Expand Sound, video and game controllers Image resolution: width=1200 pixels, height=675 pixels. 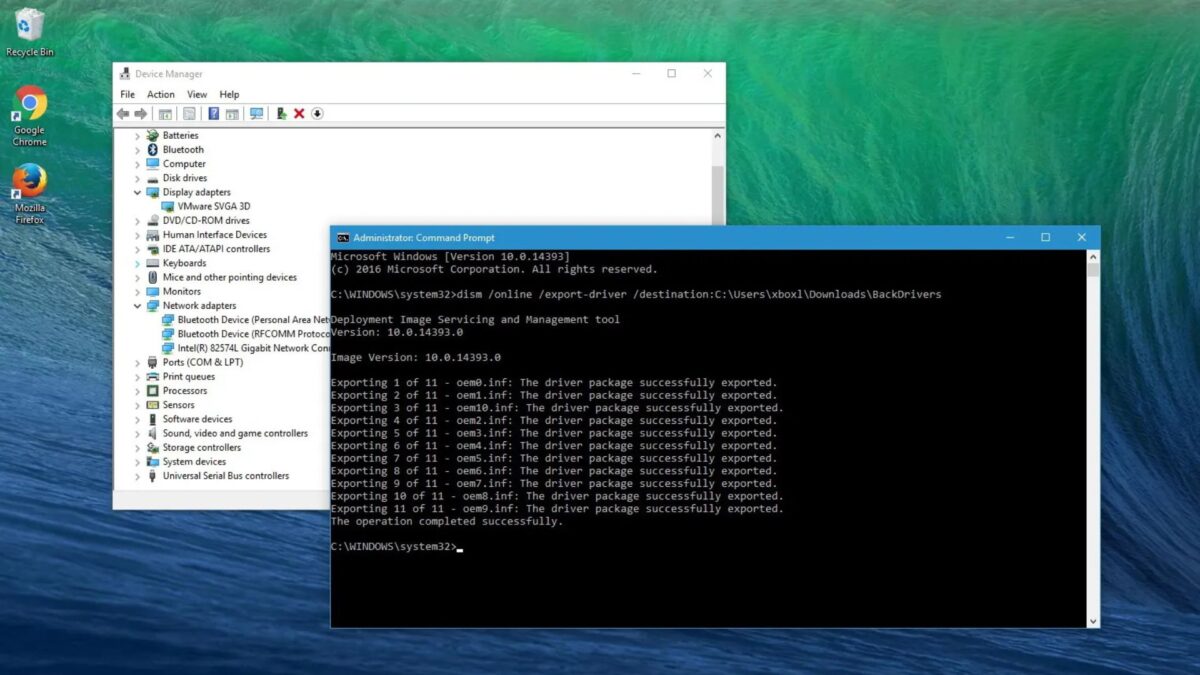[x=138, y=434]
